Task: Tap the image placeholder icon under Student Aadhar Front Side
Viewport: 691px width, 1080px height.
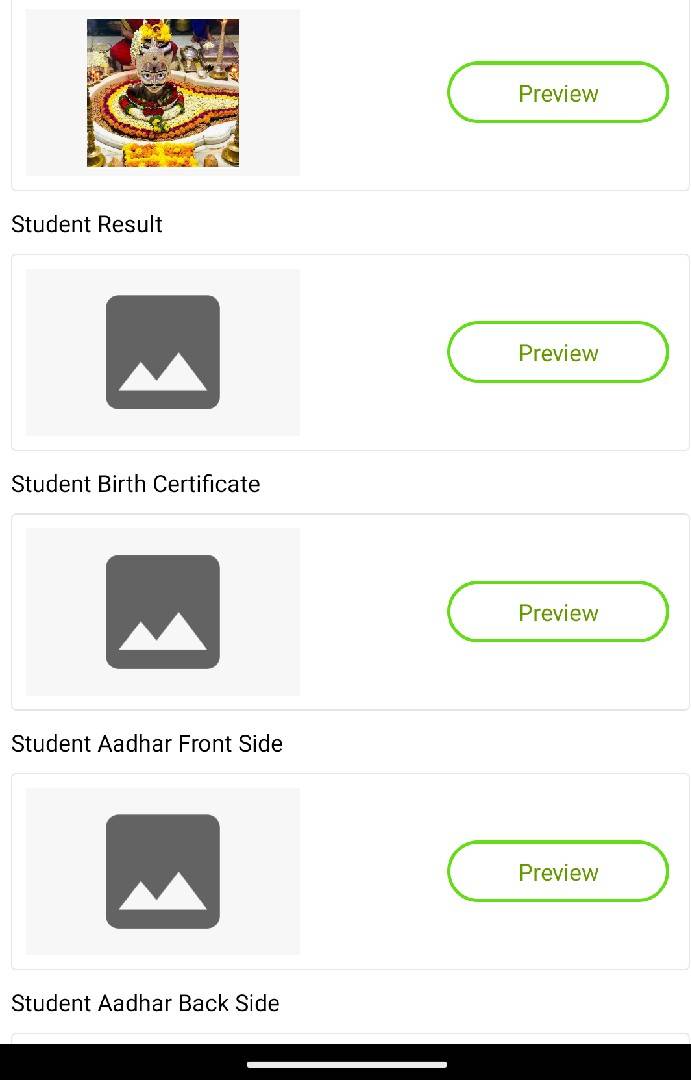Action: 163,871
